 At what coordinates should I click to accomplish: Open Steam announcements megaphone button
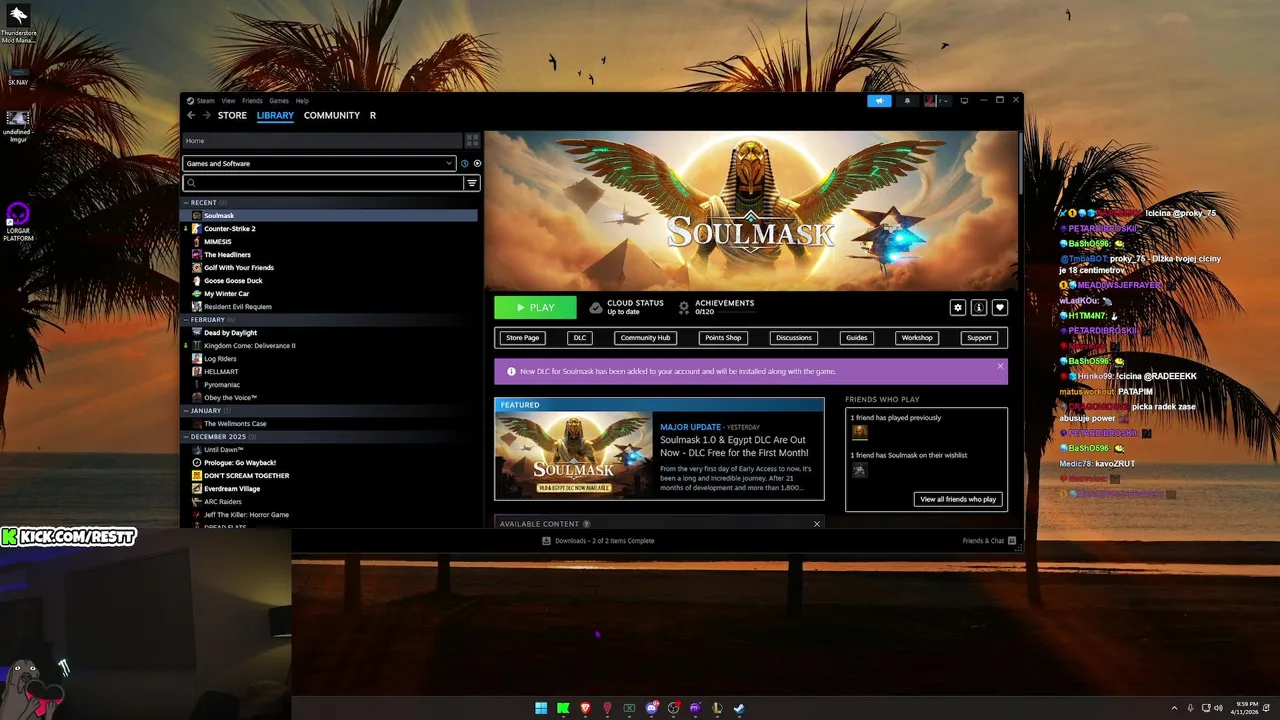coord(879,100)
